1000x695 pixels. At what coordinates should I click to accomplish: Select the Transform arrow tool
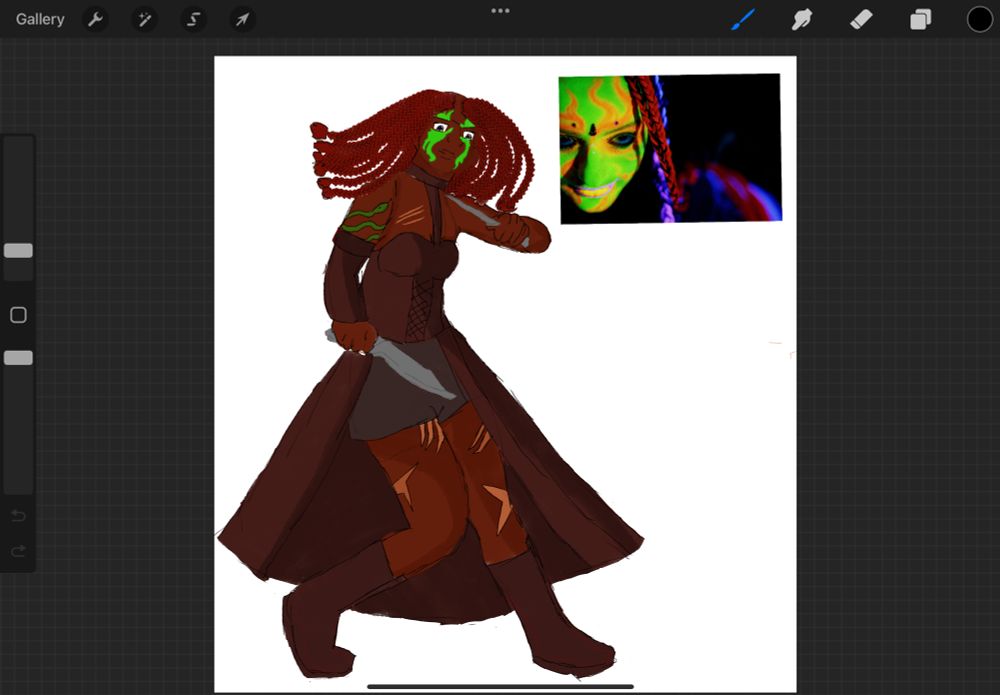[241, 18]
